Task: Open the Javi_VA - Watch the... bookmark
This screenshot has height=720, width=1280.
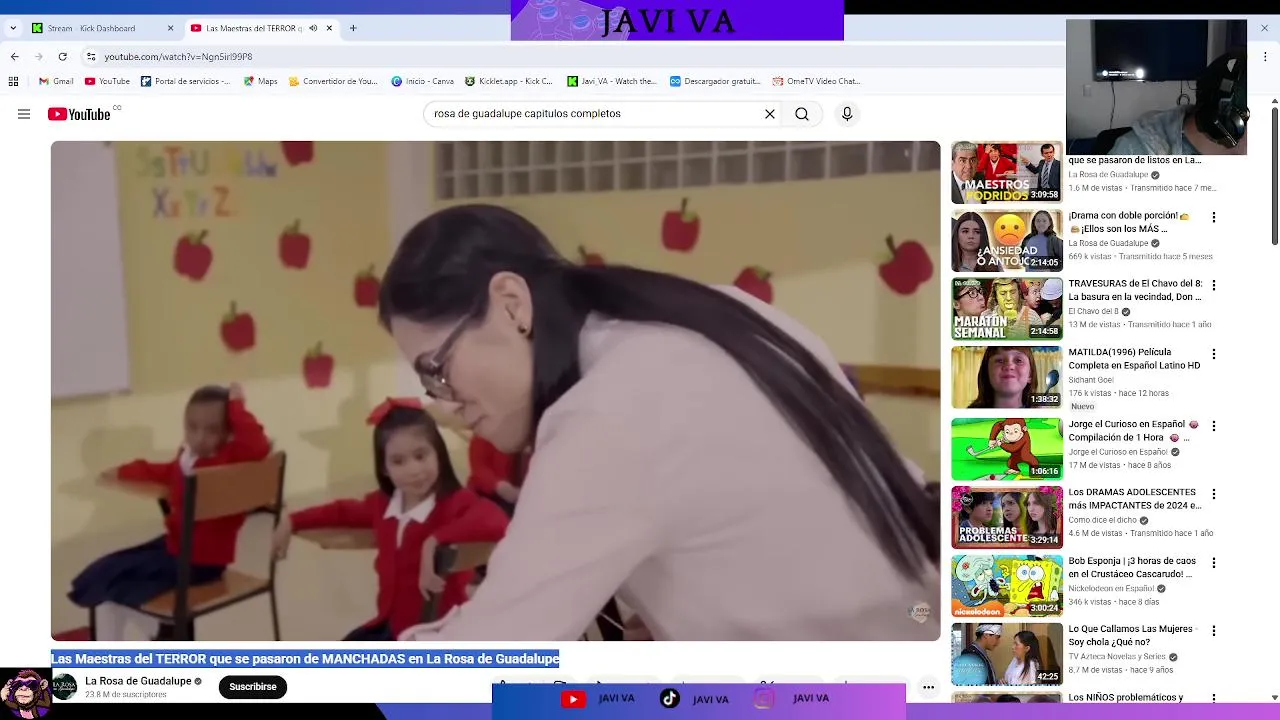Action: [x=612, y=81]
